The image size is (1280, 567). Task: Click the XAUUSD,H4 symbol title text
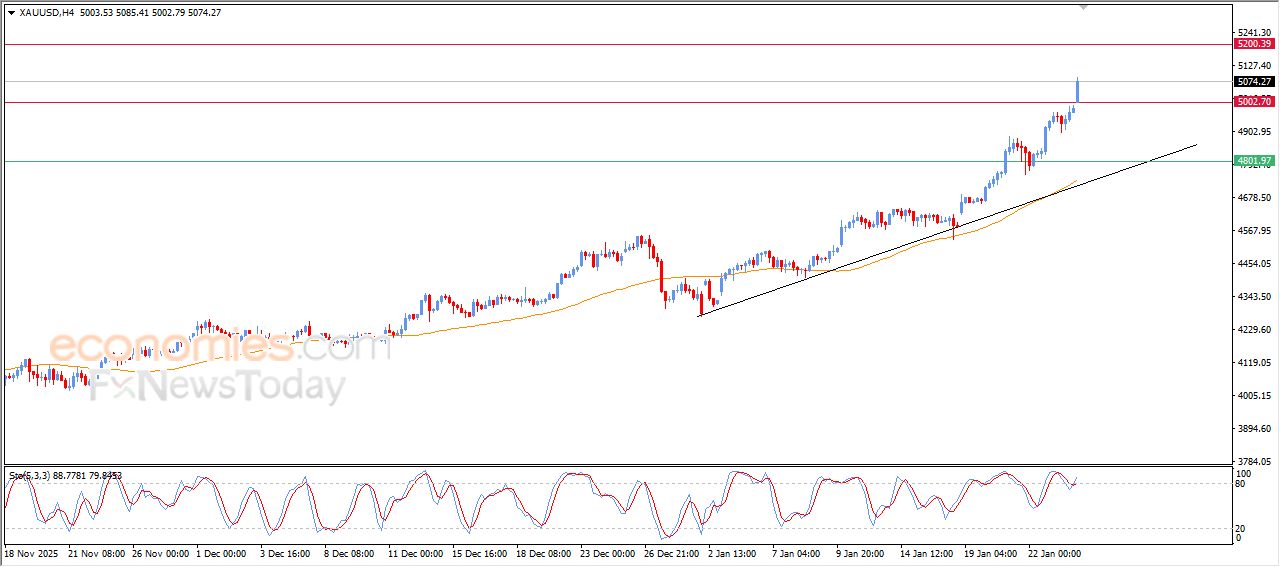pos(47,12)
